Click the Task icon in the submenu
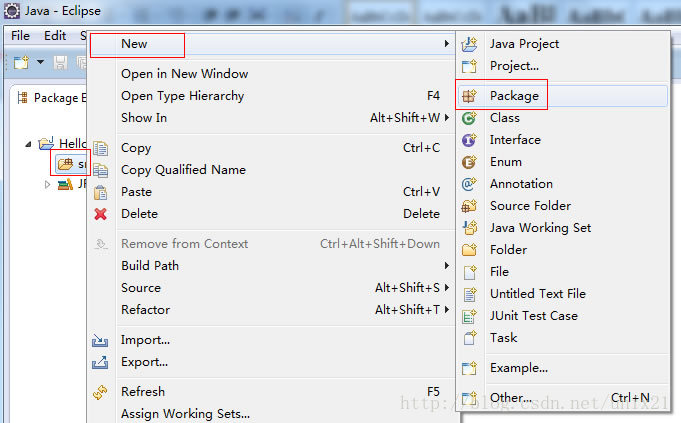The width and height of the screenshot is (681, 423). (x=469, y=338)
